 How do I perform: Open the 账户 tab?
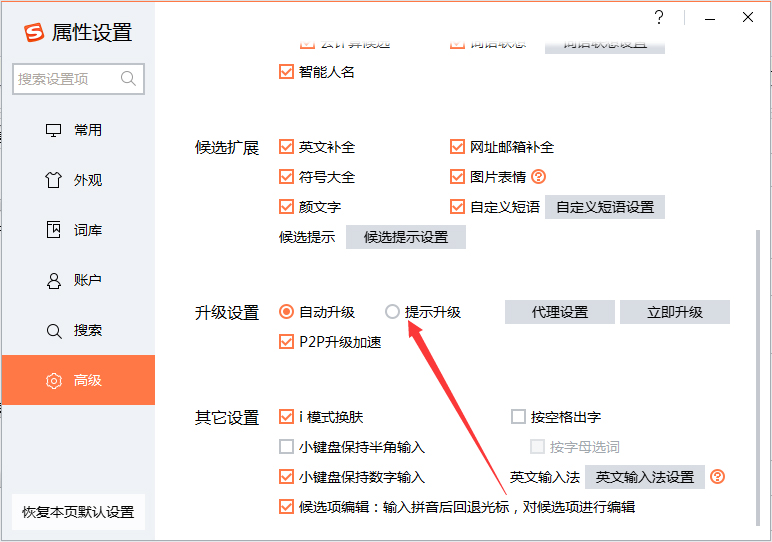[x=78, y=281]
